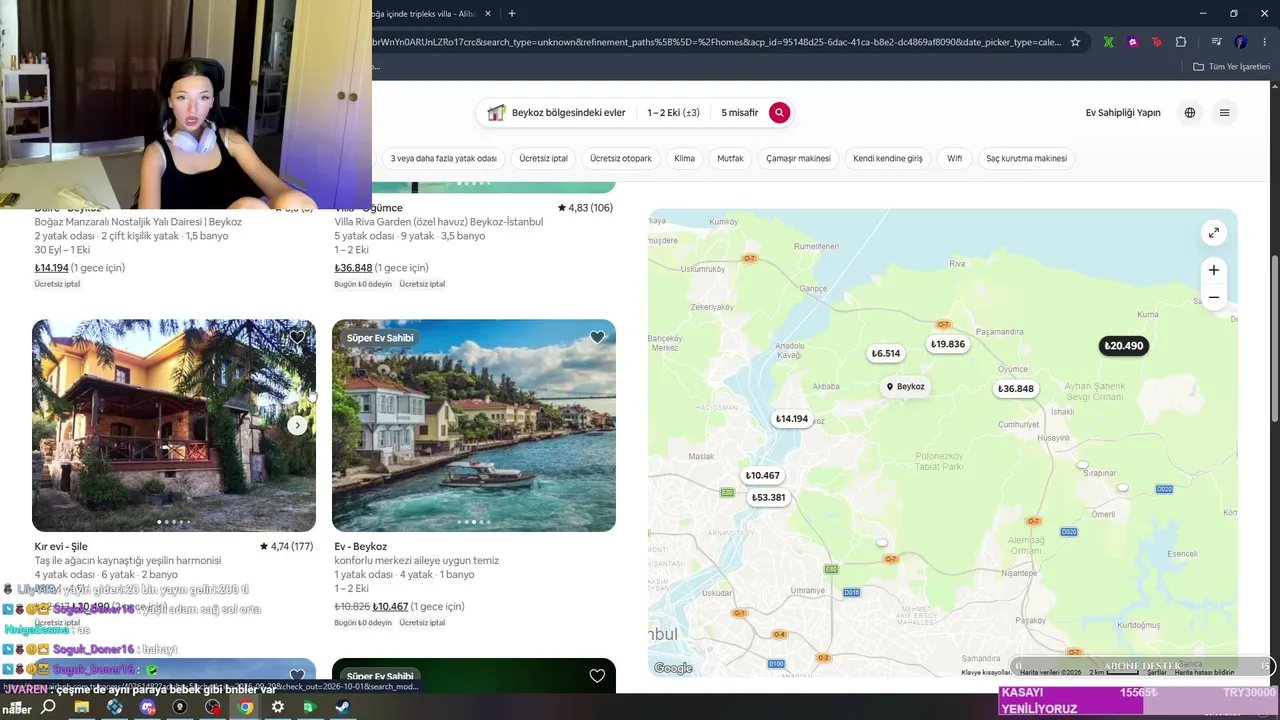Select the ₺10.467 map price marker
The image size is (1280, 720).
(x=762, y=476)
